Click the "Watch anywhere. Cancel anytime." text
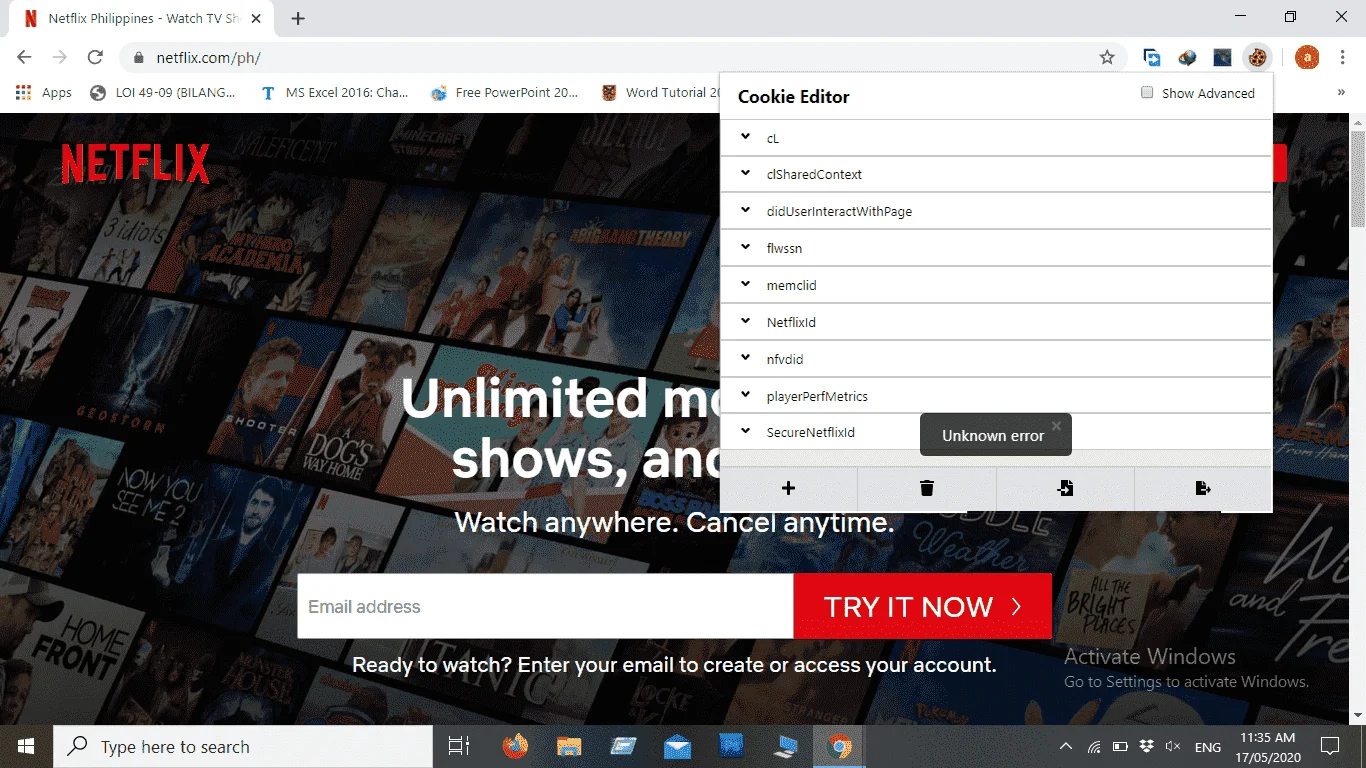This screenshot has height=768, width=1366. [x=674, y=522]
